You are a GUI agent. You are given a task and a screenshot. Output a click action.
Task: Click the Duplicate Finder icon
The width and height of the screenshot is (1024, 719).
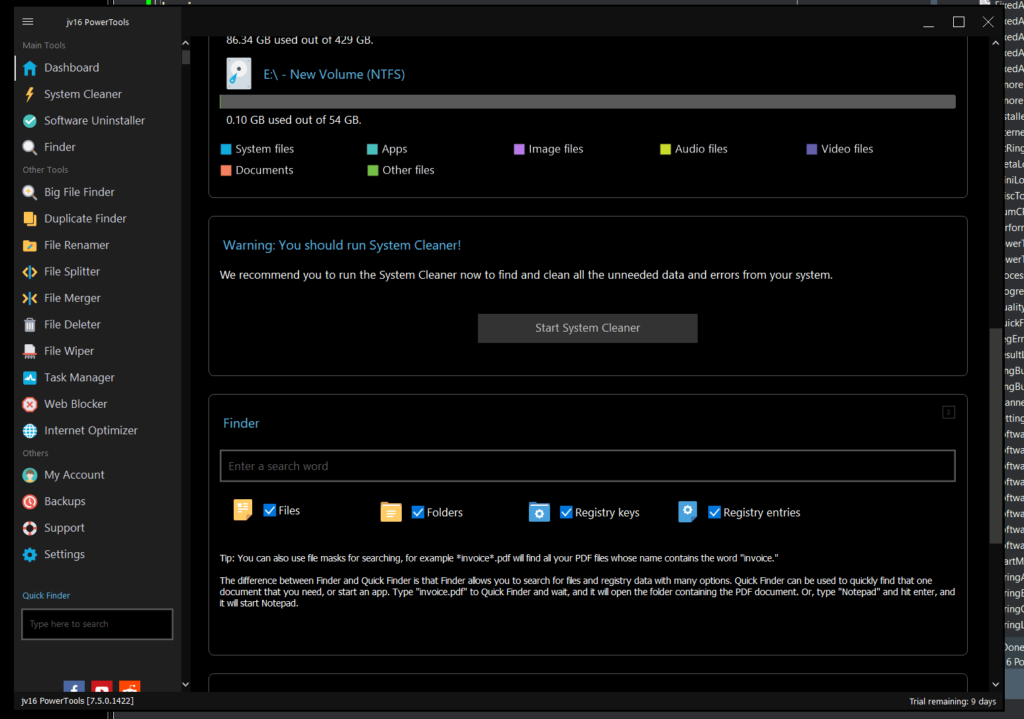29,219
